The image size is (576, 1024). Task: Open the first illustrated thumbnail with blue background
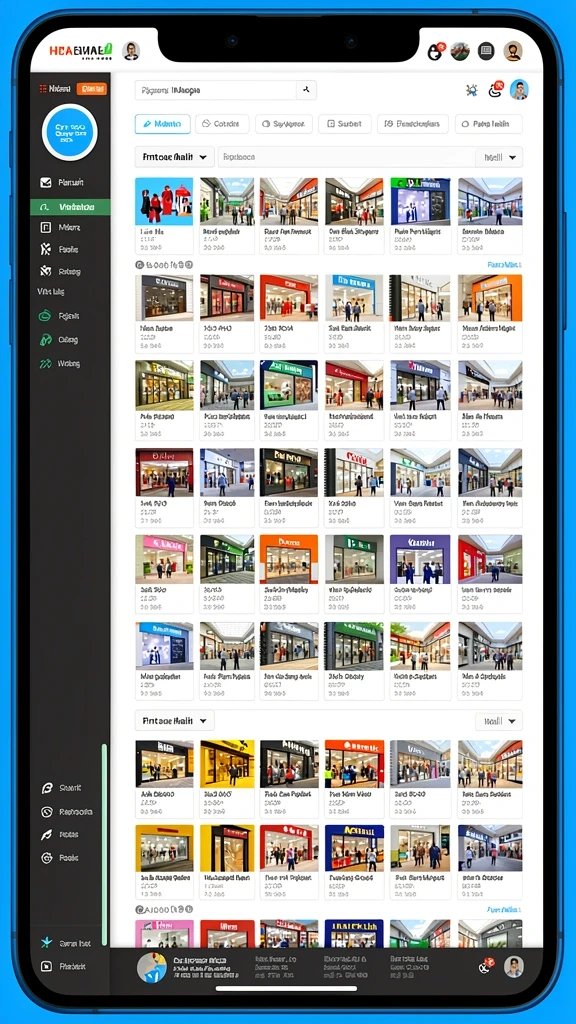164,201
